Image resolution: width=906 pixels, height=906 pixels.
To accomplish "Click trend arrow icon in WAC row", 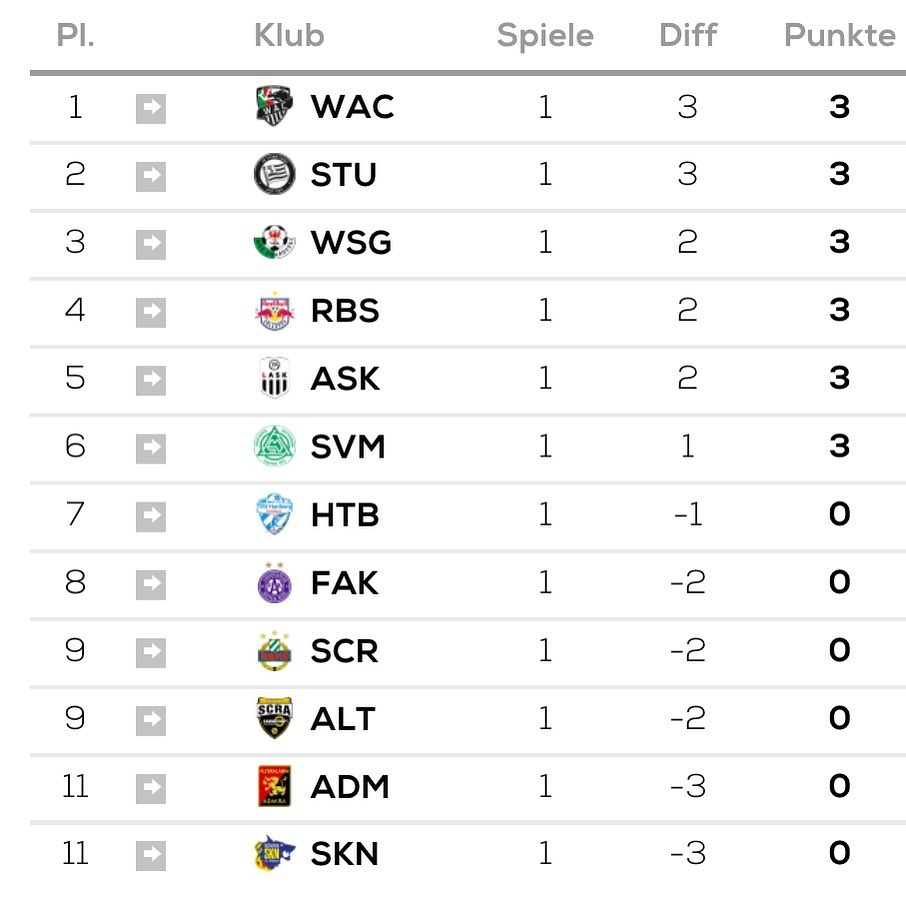I will click(151, 109).
